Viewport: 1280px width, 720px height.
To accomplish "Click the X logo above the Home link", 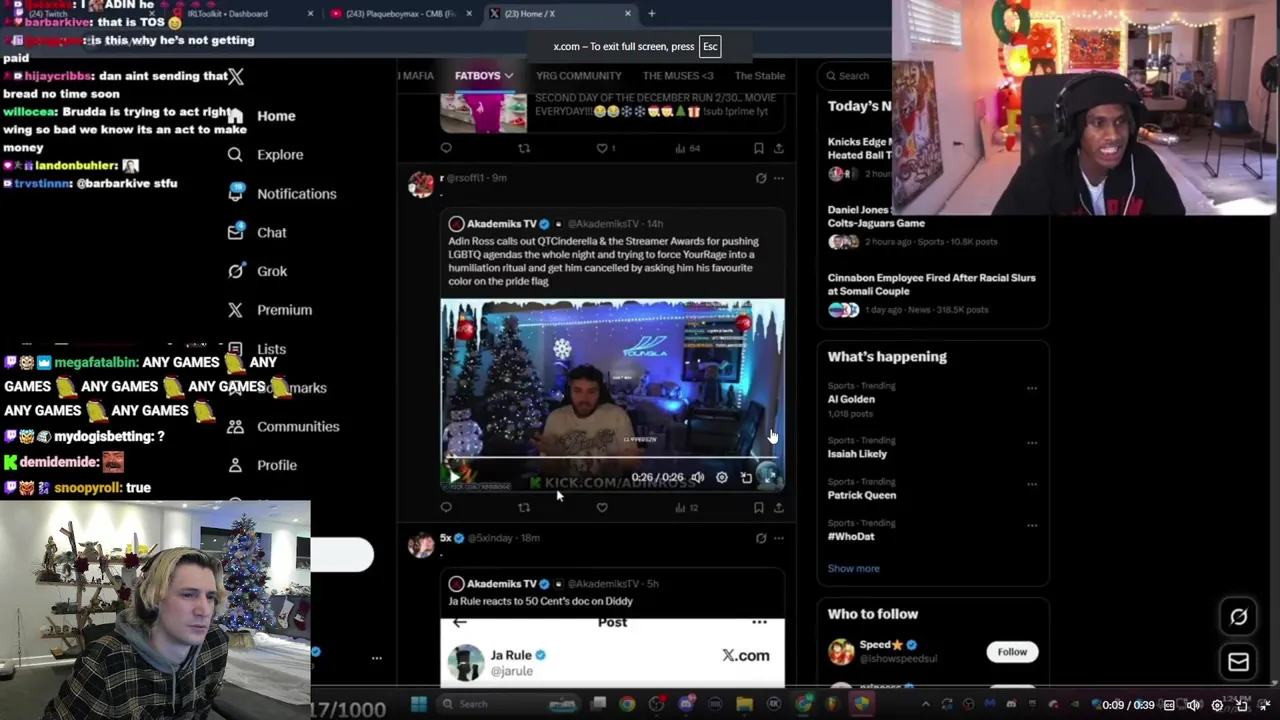I will [235, 76].
